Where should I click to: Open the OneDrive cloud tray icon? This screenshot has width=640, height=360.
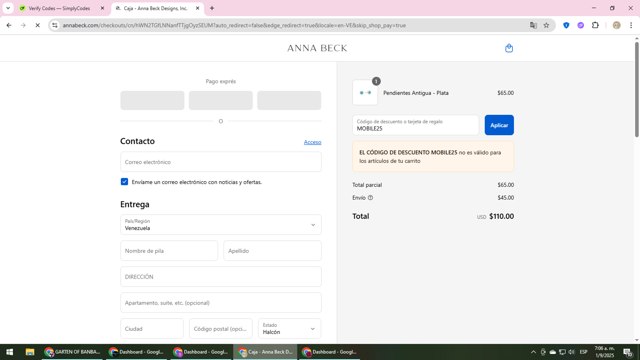553,352
